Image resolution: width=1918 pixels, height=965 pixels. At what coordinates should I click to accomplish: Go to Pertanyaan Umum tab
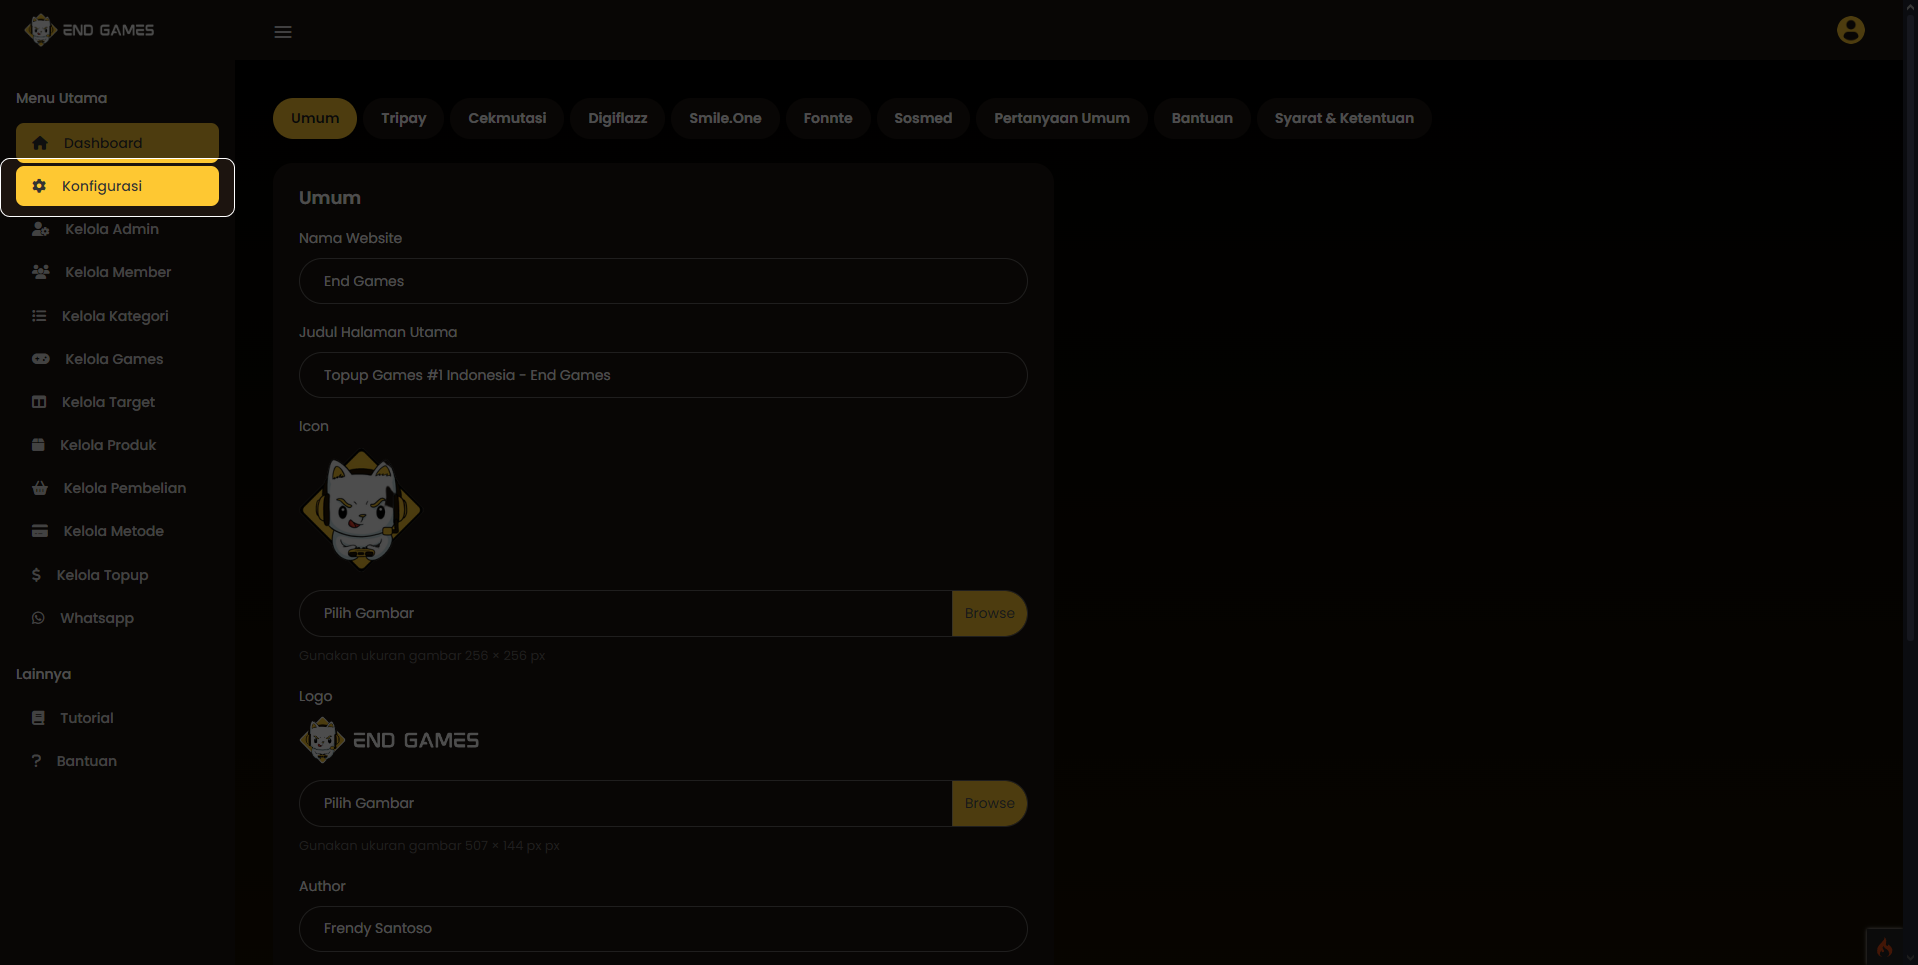pos(1062,118)
